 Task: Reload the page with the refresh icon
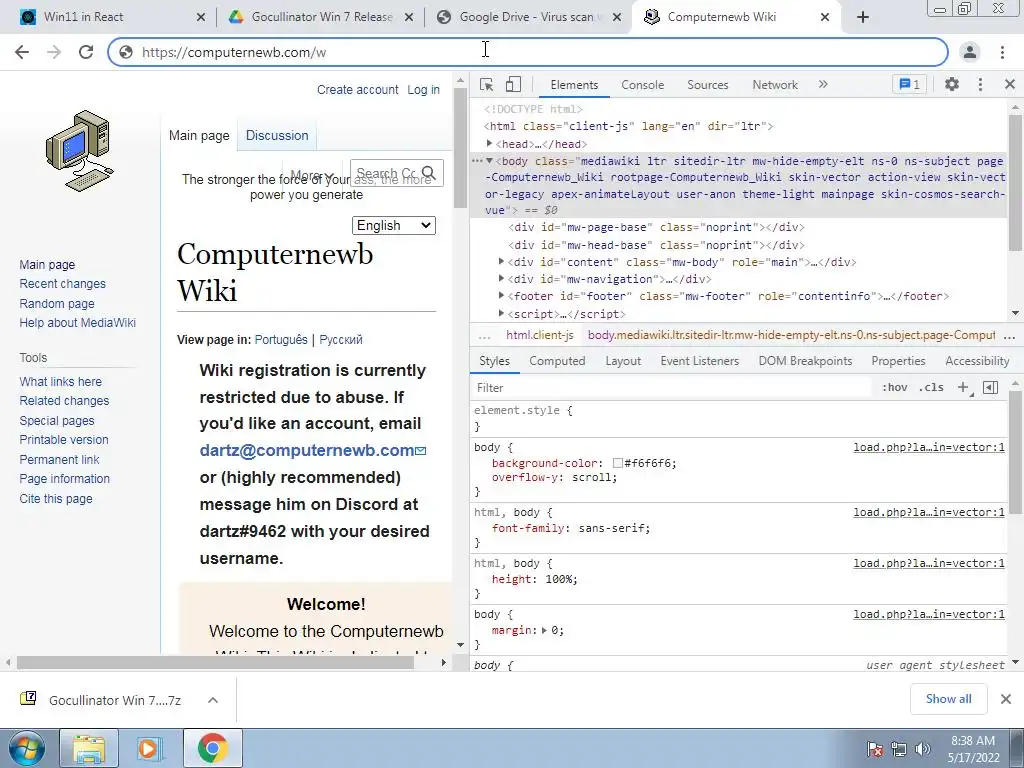(86, 52)
